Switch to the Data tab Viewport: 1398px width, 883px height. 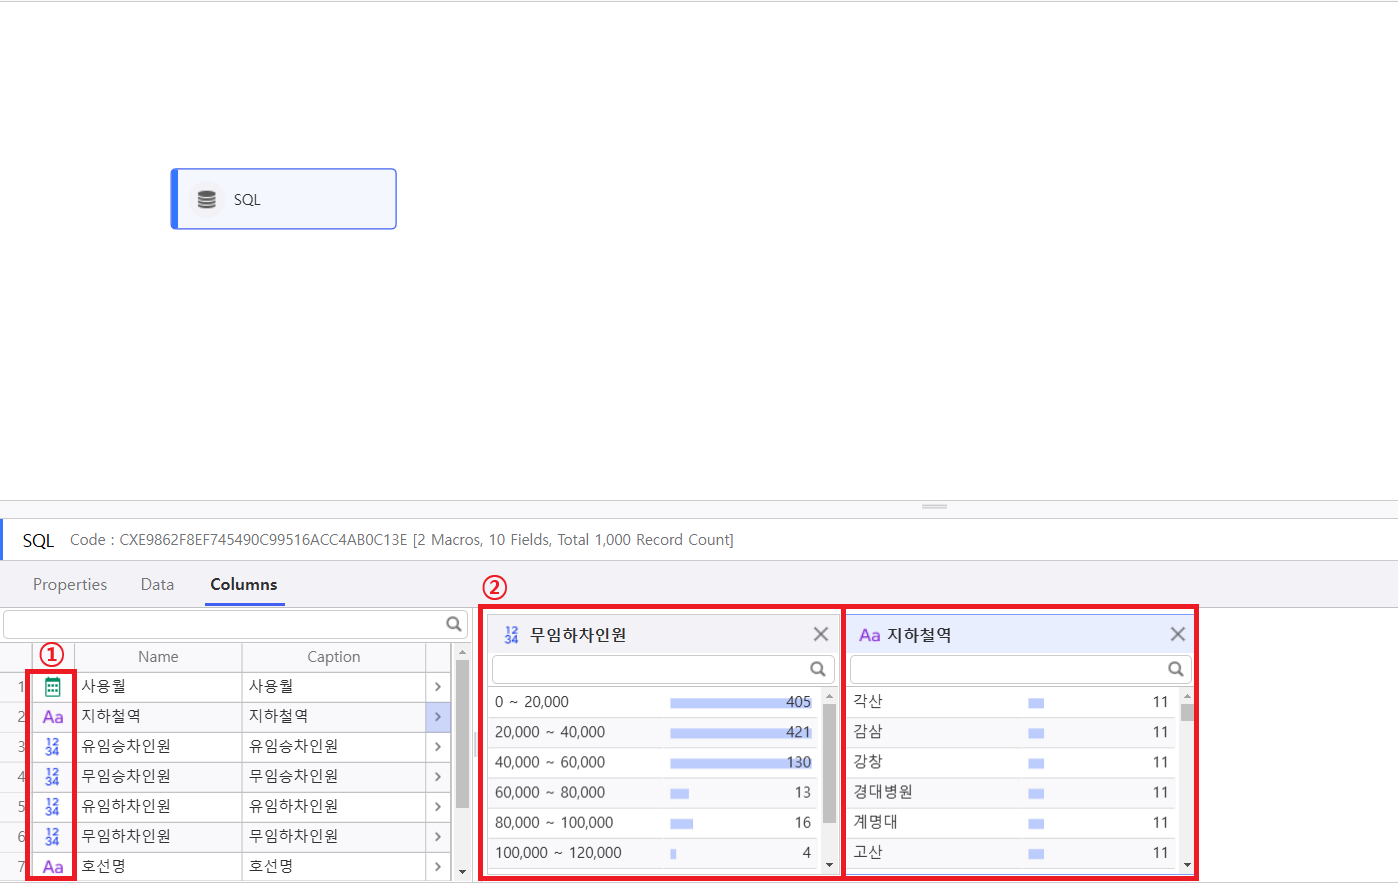[157, 585]
